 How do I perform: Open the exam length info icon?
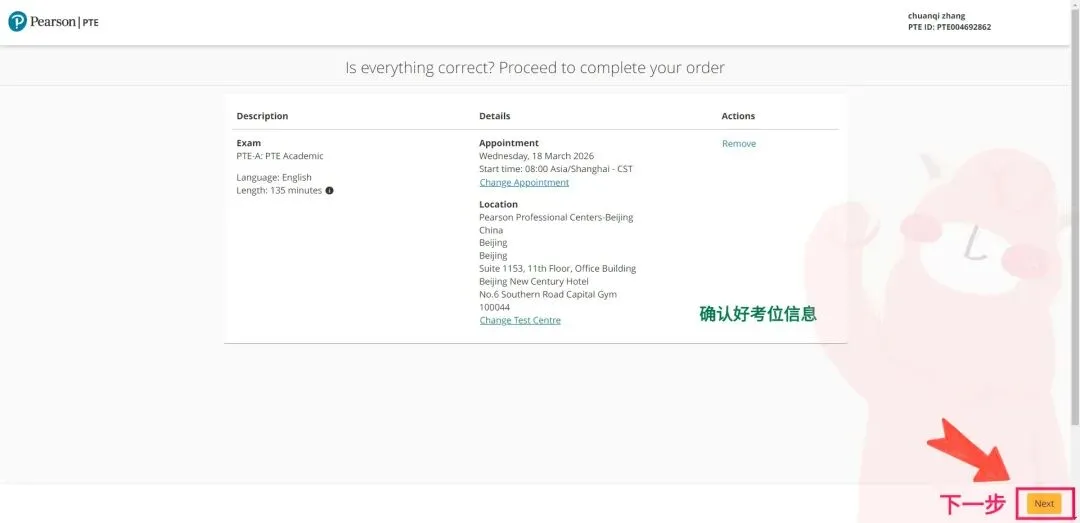tap(329, 191)
